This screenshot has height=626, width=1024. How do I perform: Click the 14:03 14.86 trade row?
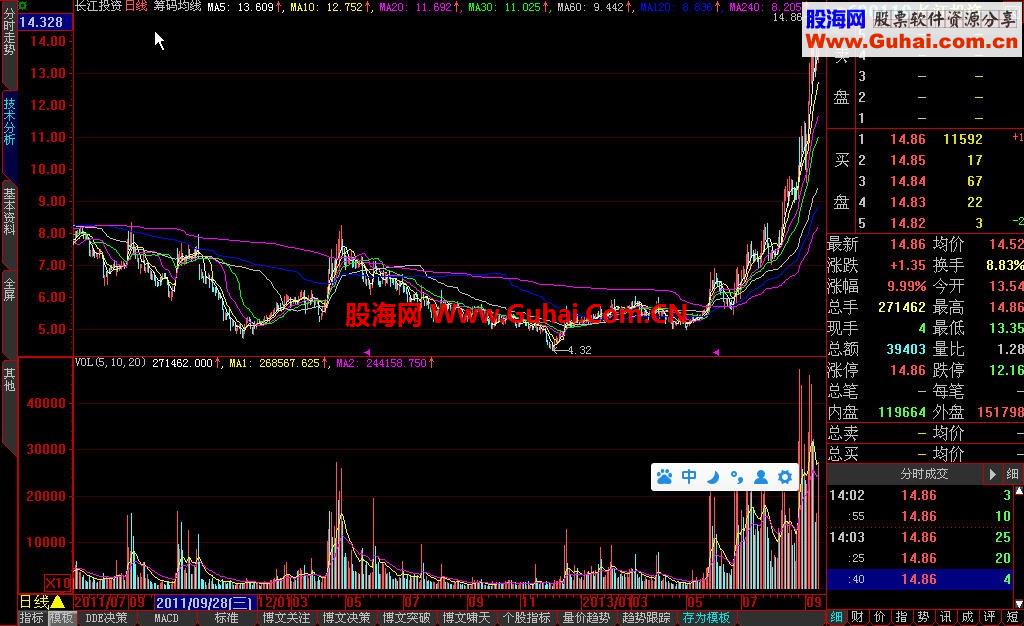920,537
